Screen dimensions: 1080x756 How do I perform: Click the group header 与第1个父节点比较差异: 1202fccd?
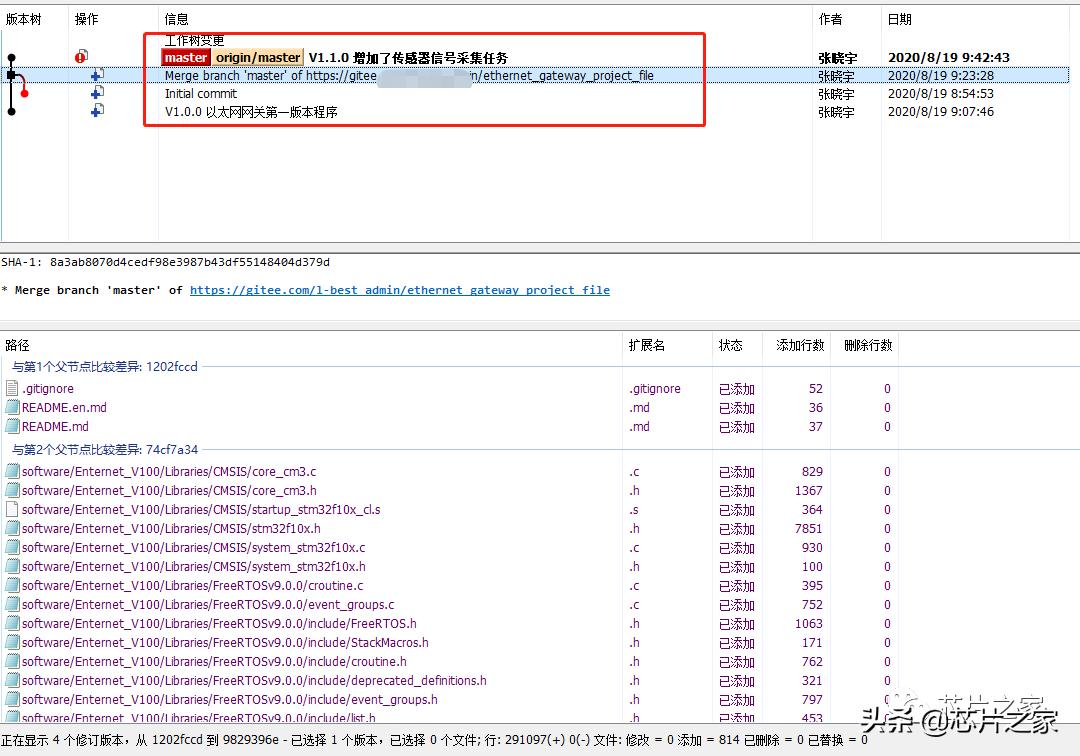click(x=105, y=366)
